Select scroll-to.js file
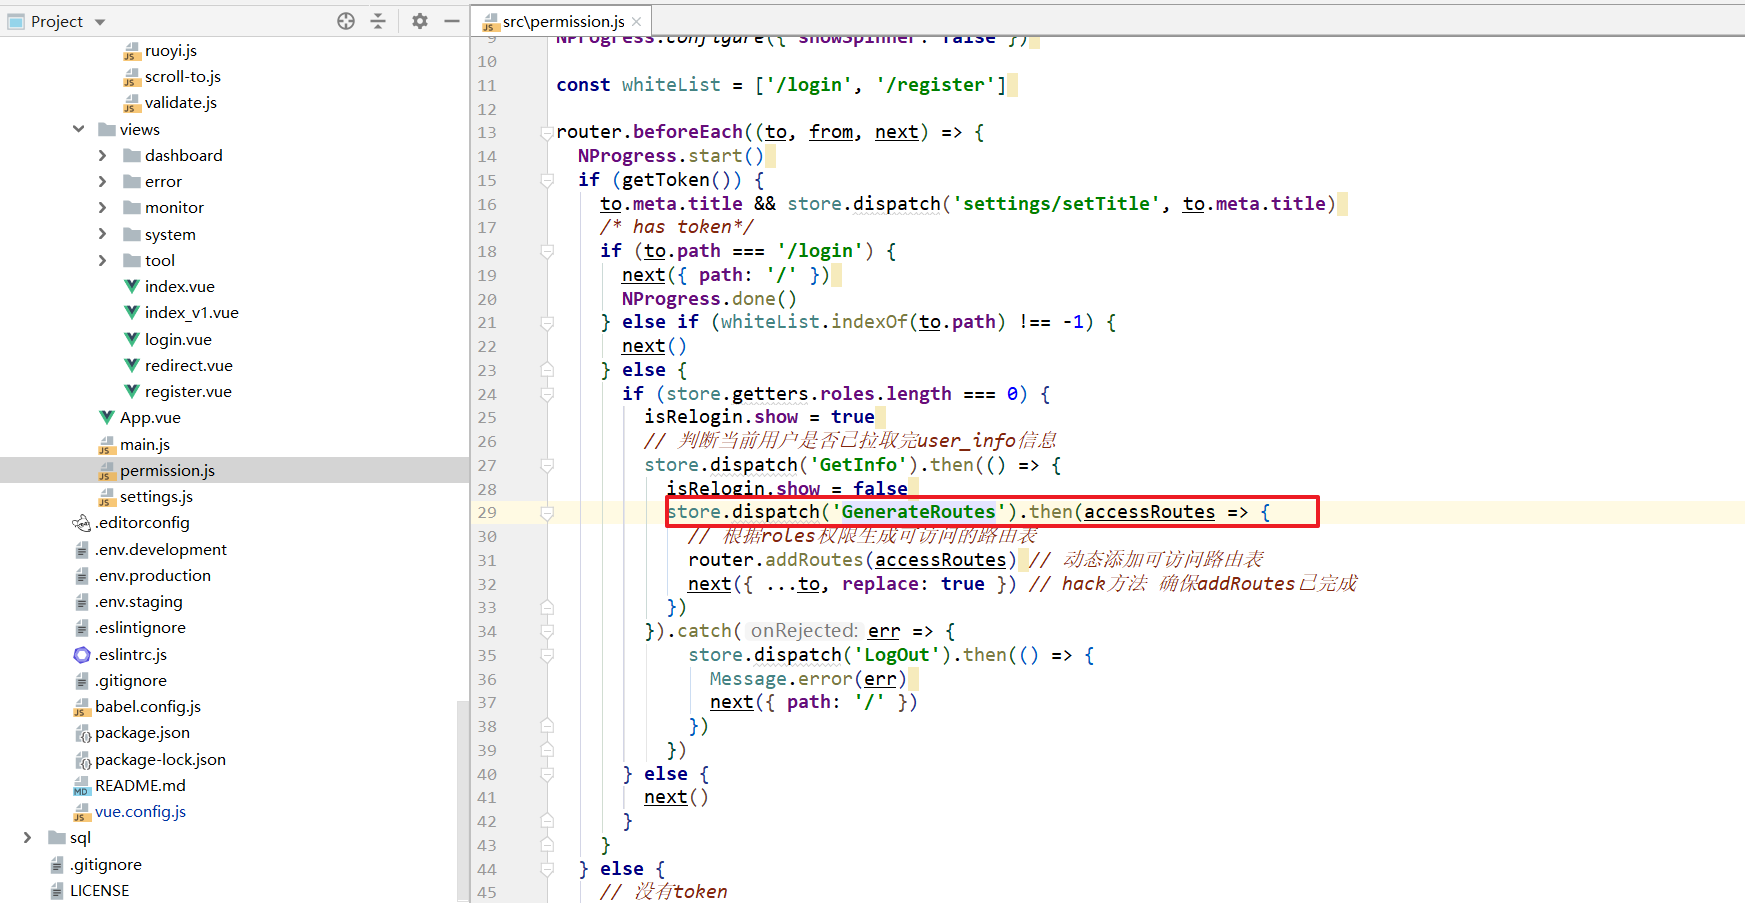This screenshot has width=1745, height=903. click(x=182, y=76)
